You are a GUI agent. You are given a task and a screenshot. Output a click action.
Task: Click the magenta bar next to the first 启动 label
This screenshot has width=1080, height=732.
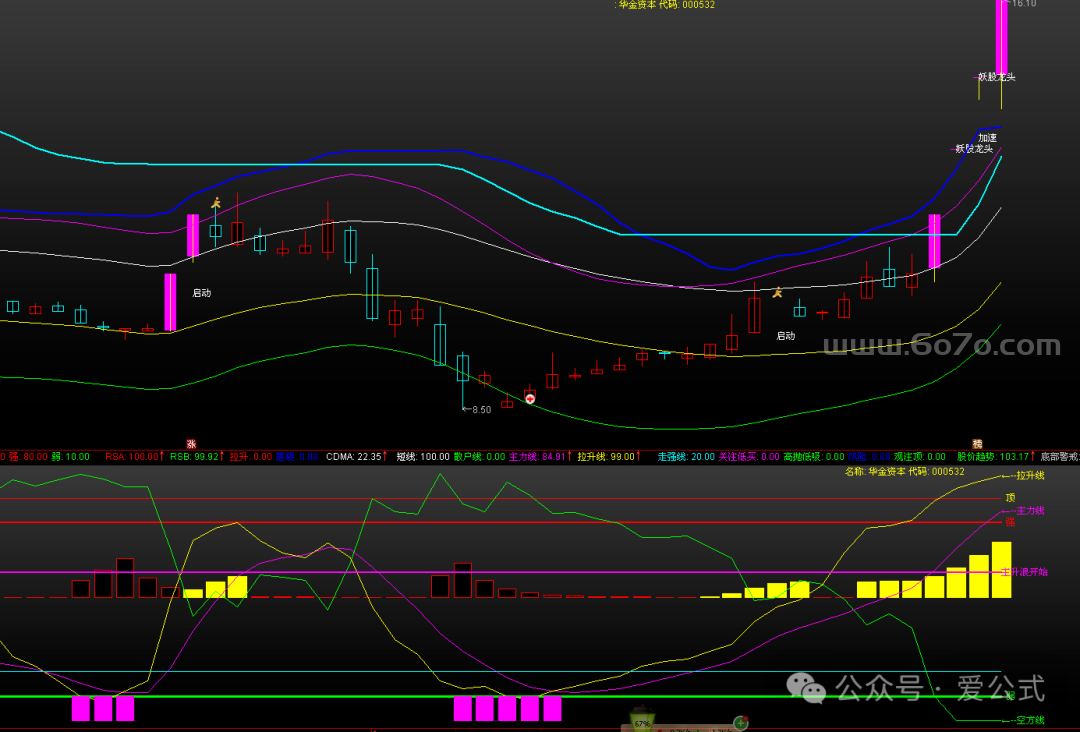pyautogui.click(x=170, y=302)
